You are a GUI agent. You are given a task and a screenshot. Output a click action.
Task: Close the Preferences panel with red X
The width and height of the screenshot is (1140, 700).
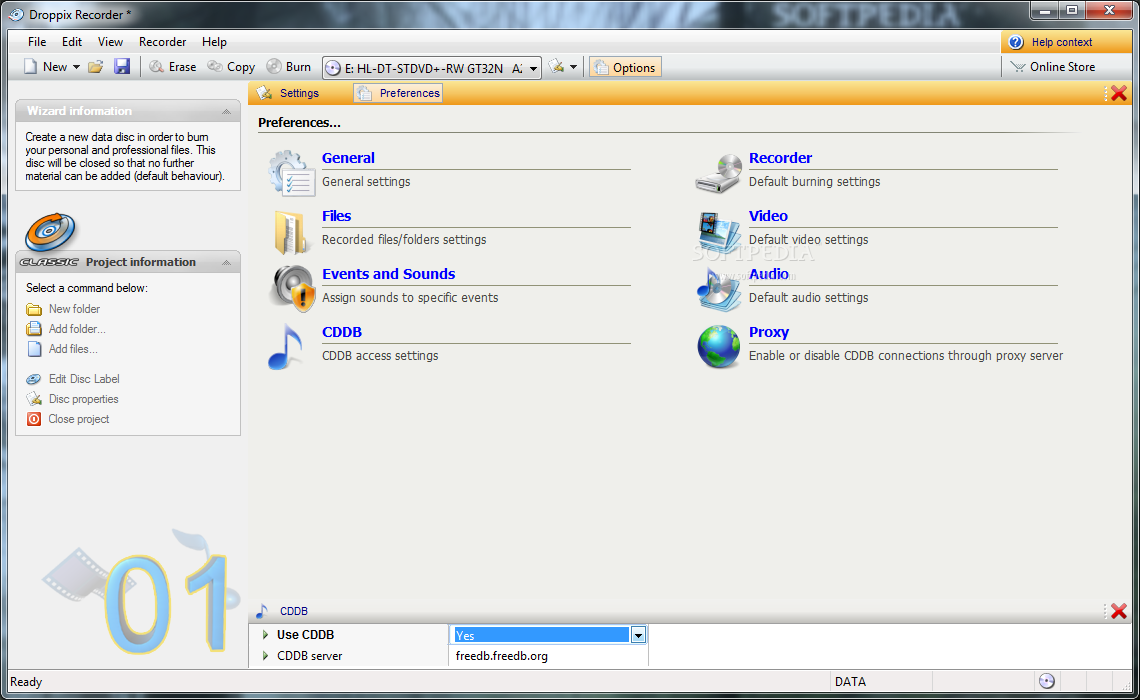coord(1119,93)
